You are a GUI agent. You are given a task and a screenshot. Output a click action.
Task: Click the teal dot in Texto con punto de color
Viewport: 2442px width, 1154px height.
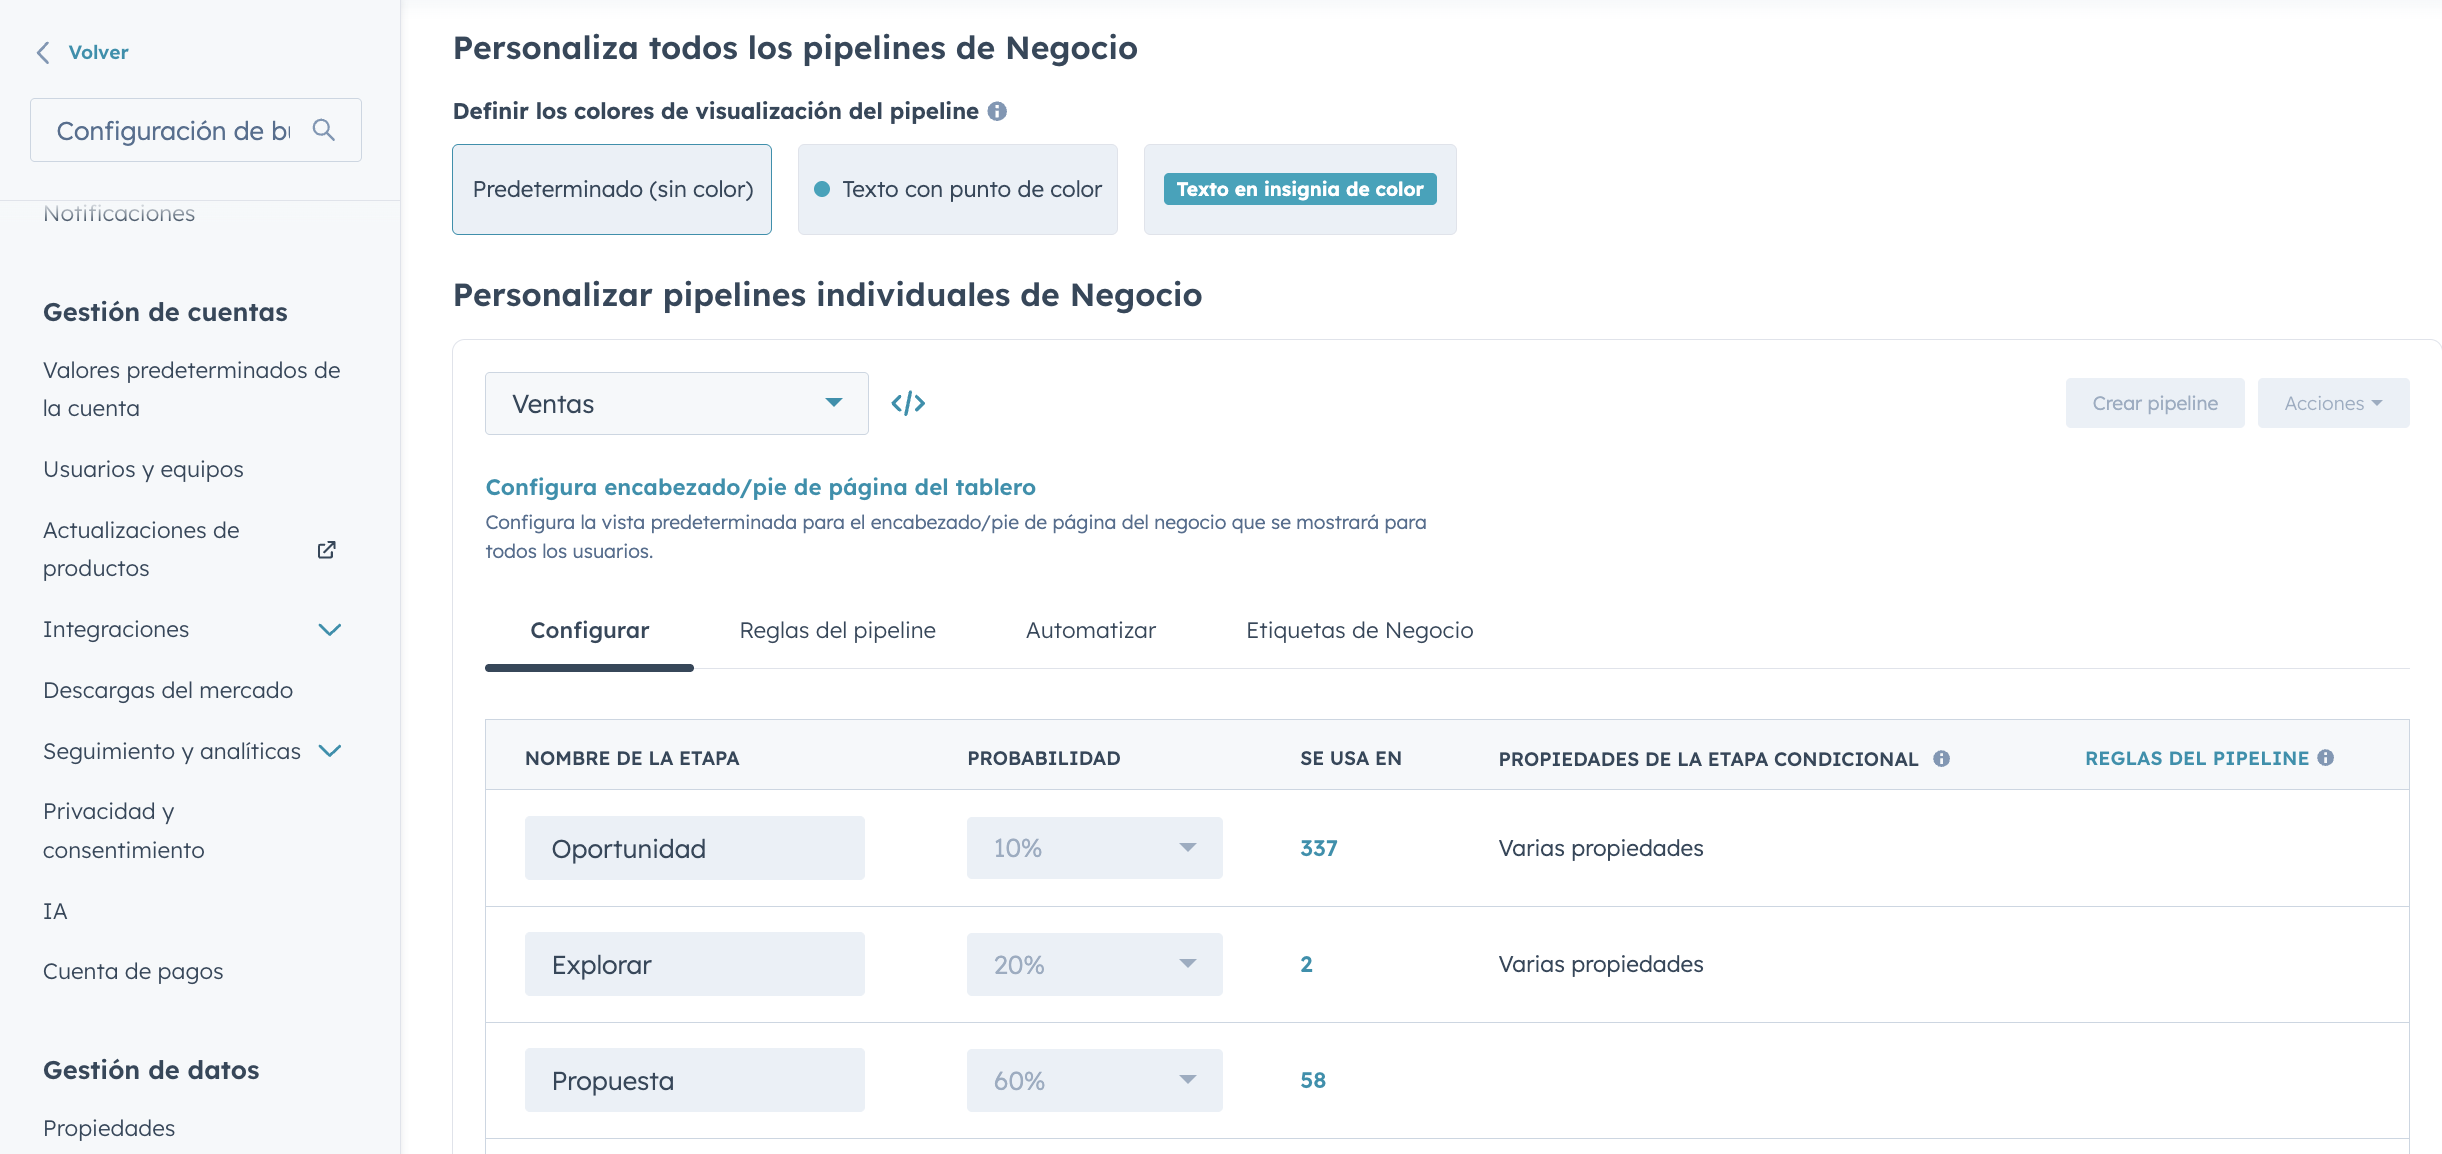(823, 188)
